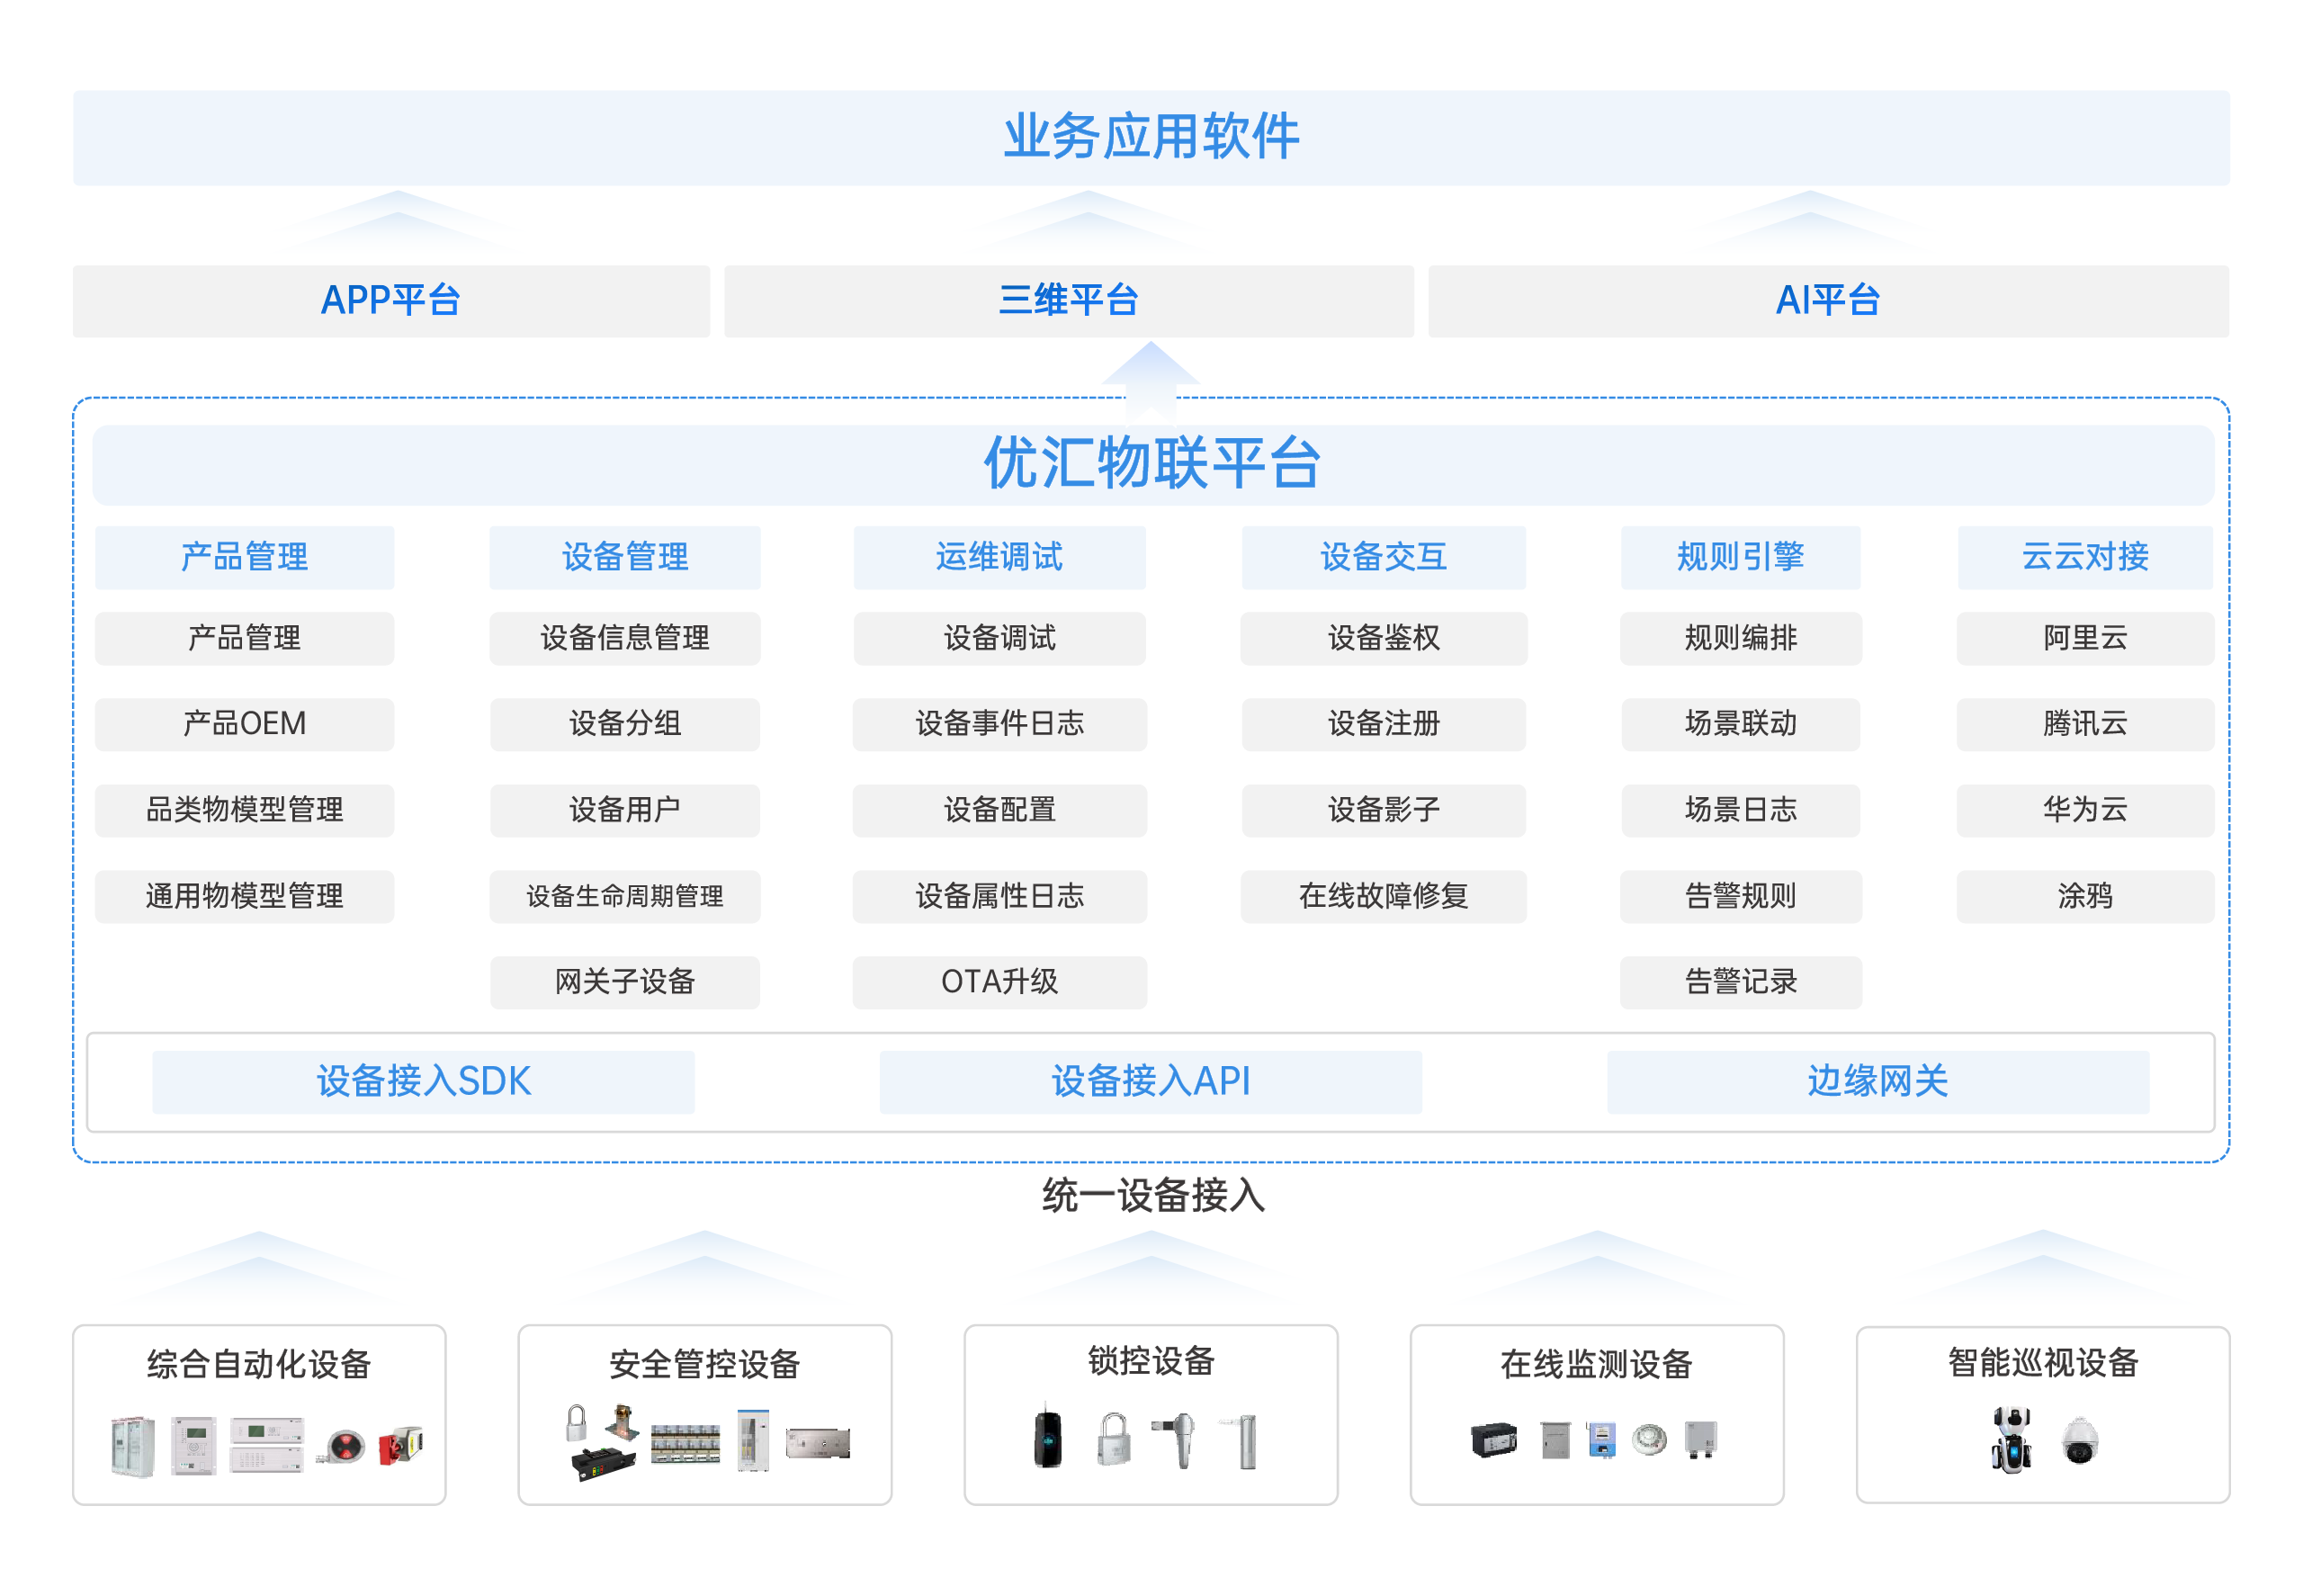This screenshot has height=1596, width=2303.
Task: Click the dome surveillance camera image
Action: coord(2080,1441)
